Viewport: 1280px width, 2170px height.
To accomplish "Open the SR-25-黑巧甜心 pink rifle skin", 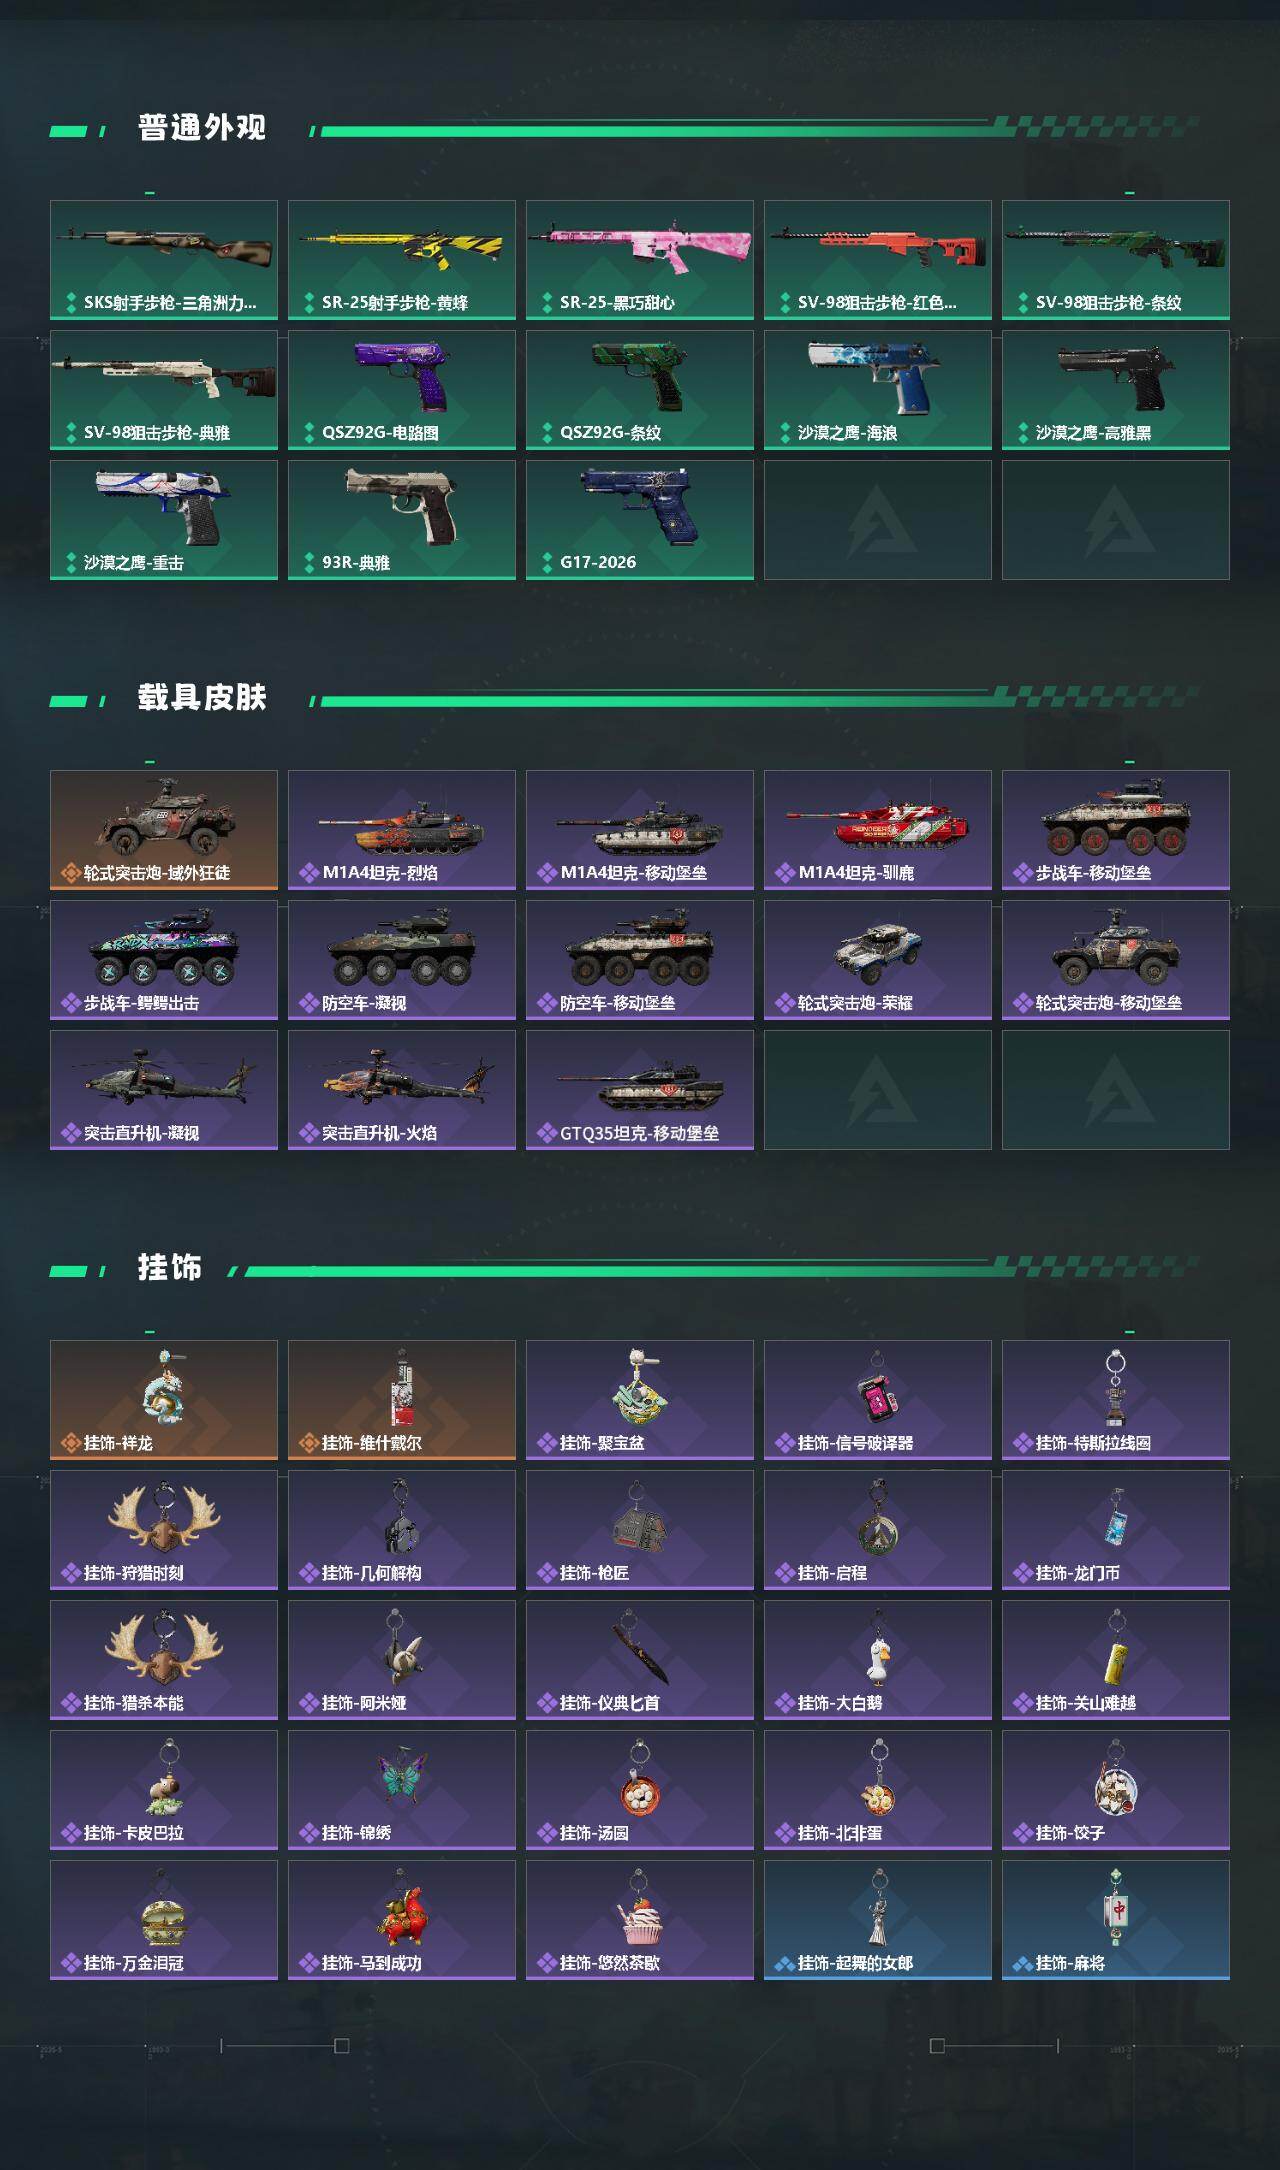I will click(640, 260).
